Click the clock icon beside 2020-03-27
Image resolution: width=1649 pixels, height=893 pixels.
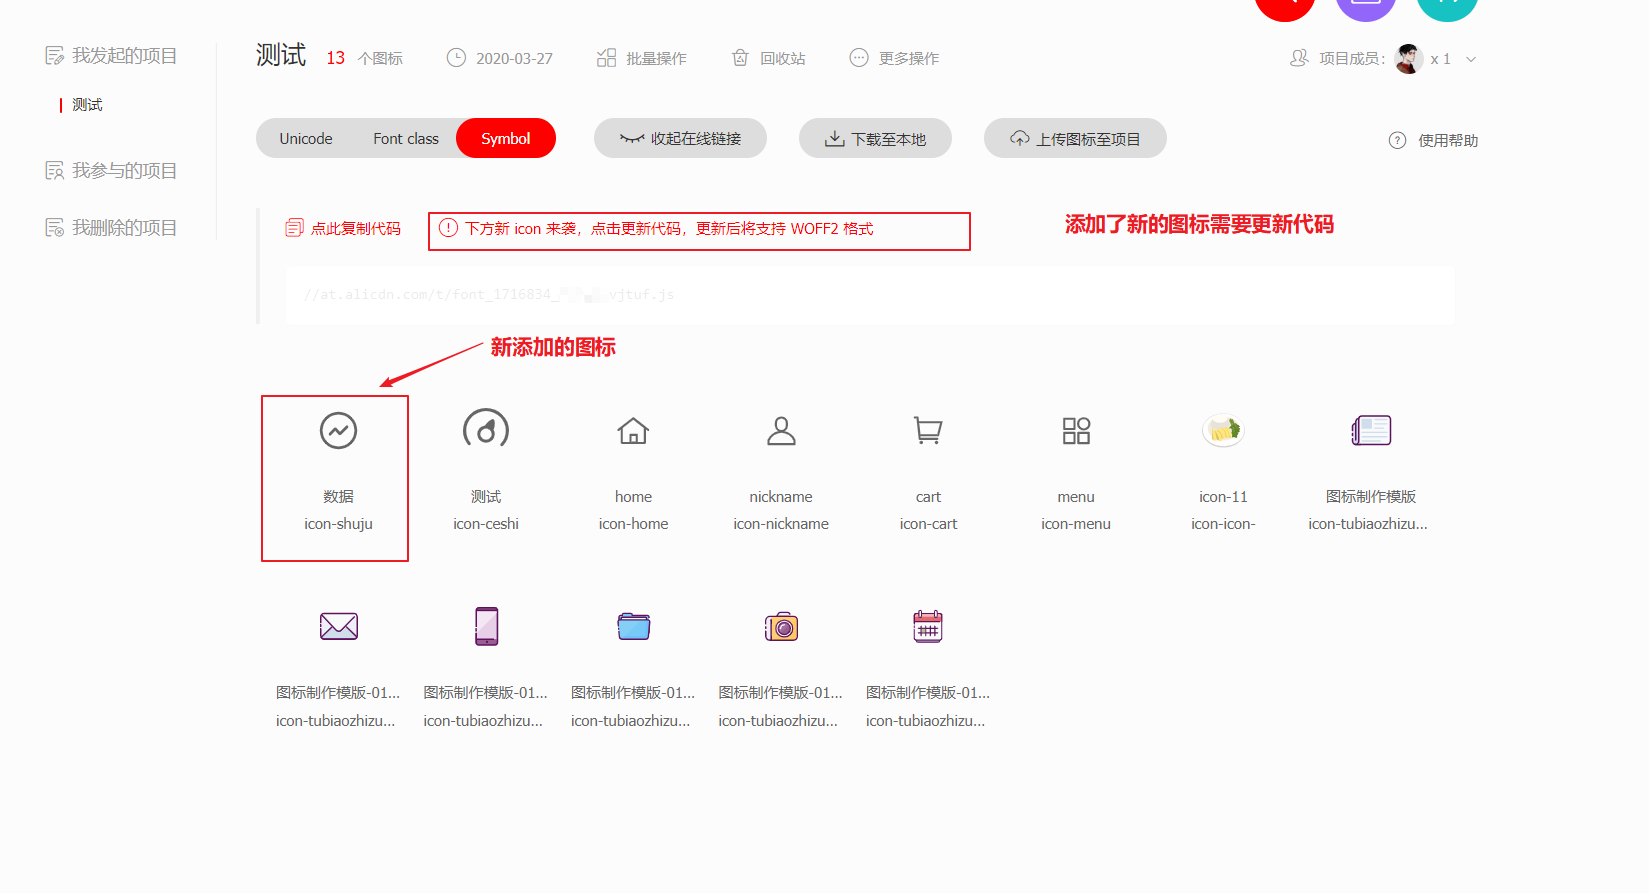[x=456, y=58]
